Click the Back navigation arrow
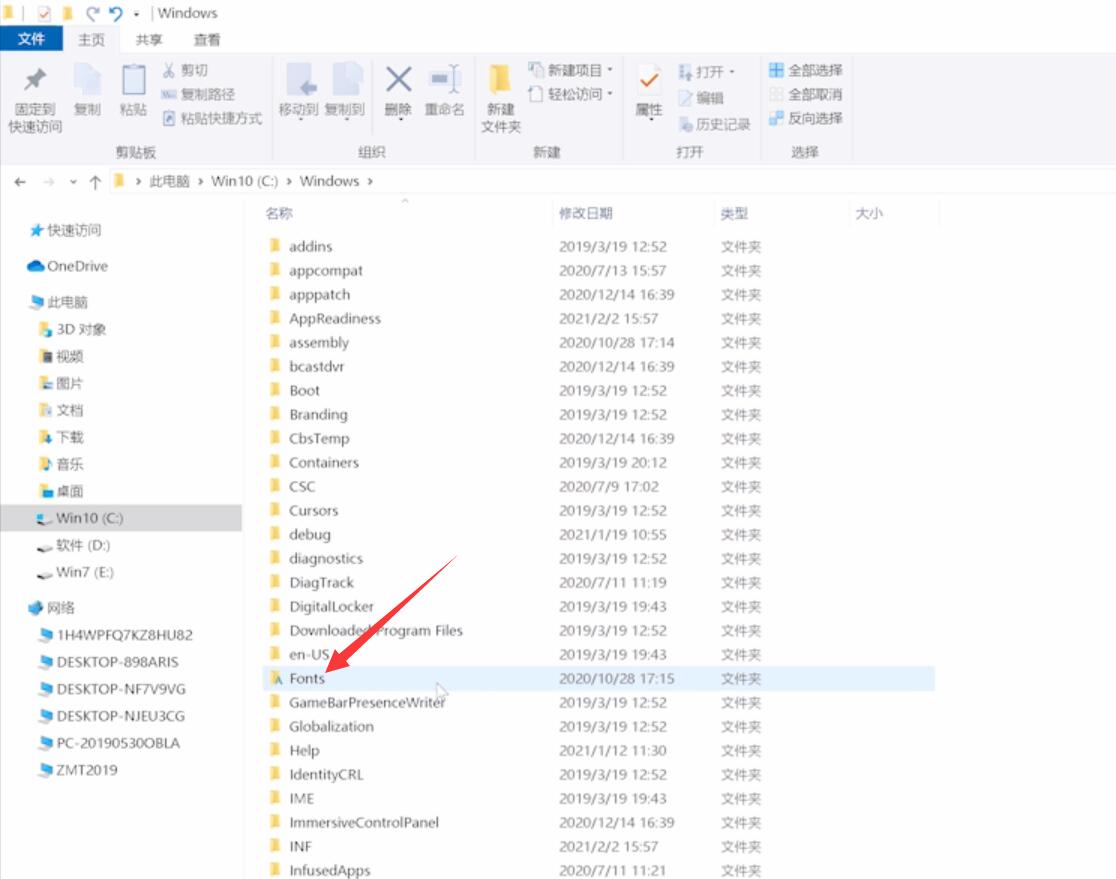Screen dimensions: 1116x879 click(20, 182)
